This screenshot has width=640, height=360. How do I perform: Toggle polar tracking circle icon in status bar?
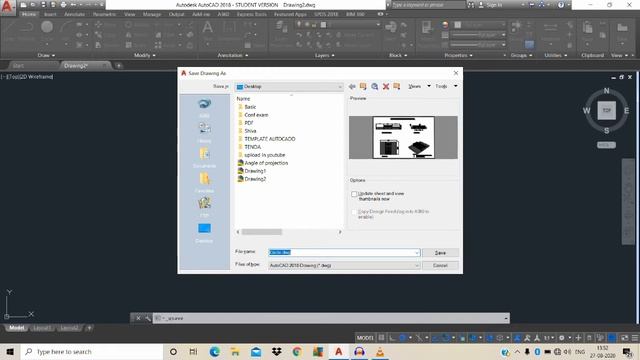point(402,338)
